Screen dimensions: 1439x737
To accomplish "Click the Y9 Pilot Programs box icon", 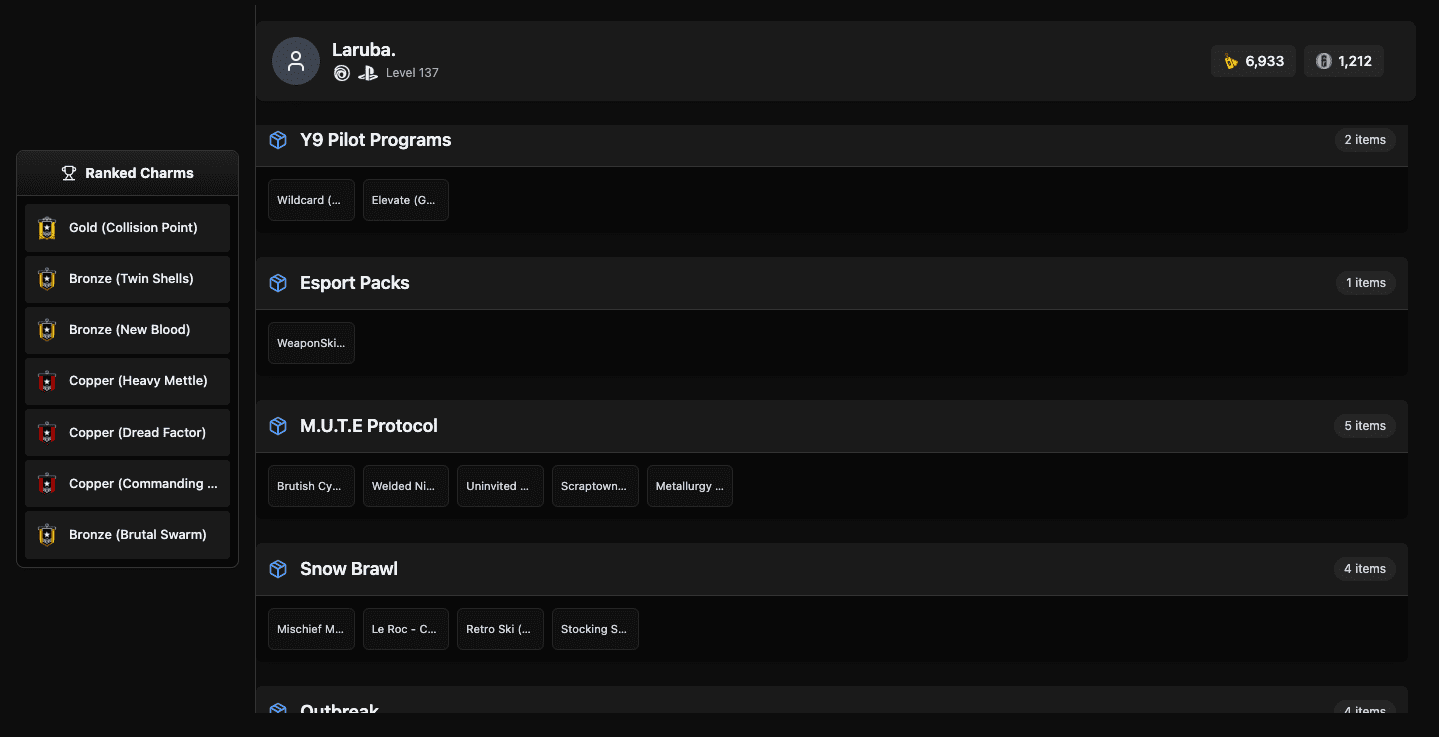I will click(x=278, y=140).
